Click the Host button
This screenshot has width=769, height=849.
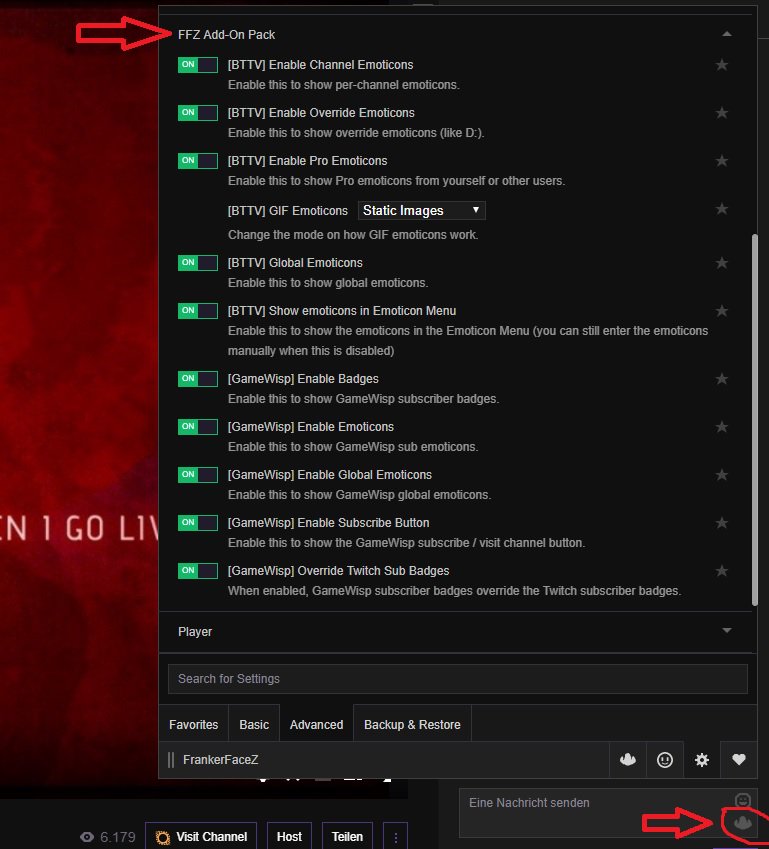pos(289,837)
